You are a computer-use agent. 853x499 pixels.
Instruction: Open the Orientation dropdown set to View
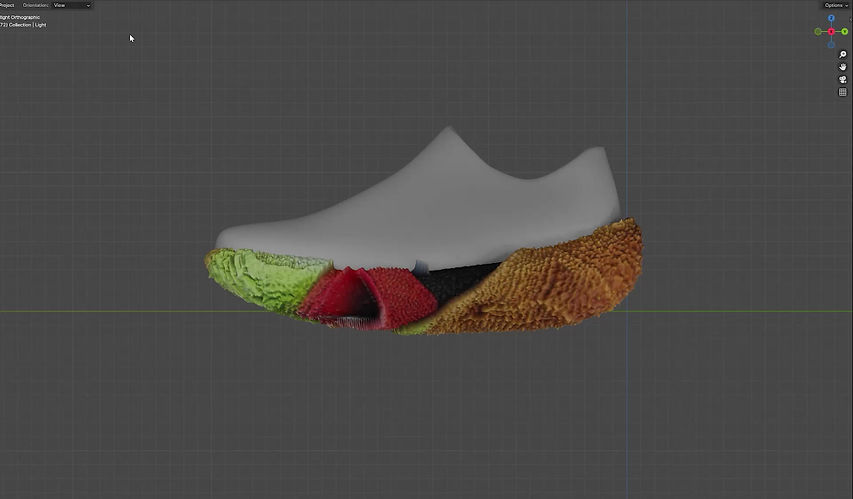click(72, 5)
